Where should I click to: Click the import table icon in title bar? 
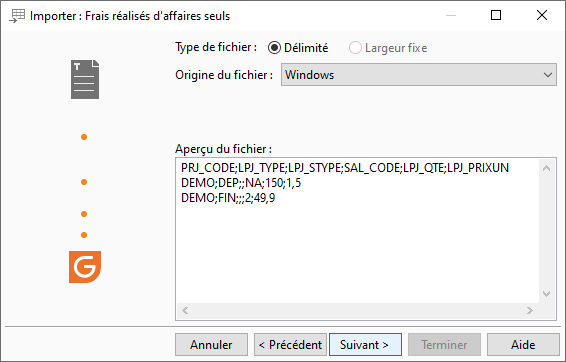pos(17,16)
